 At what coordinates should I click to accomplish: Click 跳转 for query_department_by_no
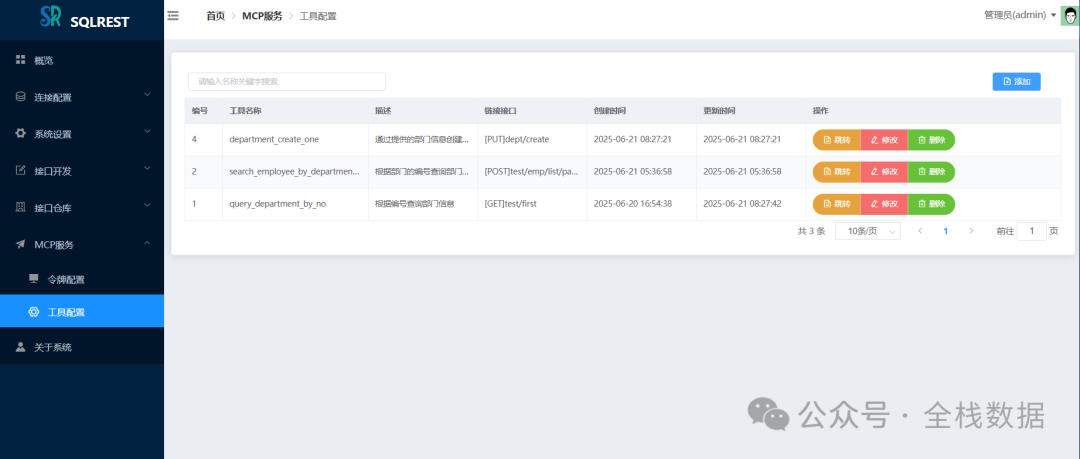pos(837,204)
